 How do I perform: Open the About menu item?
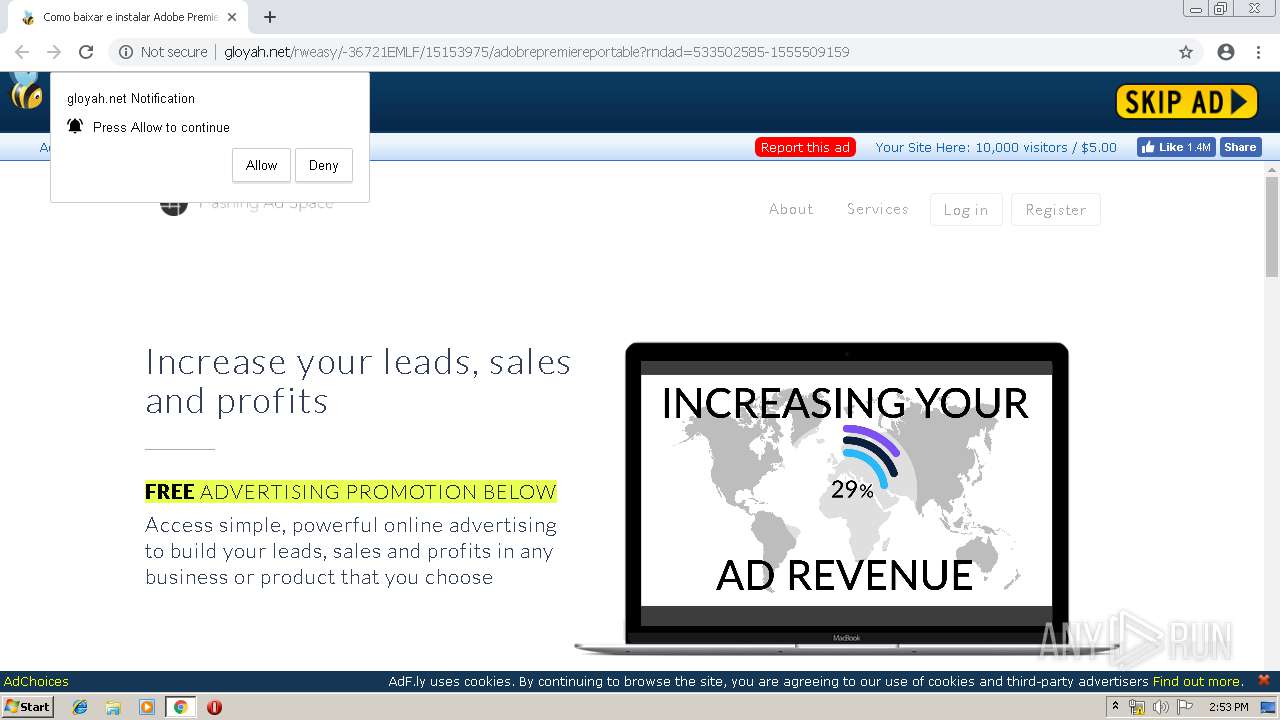(x=791, y=209)
